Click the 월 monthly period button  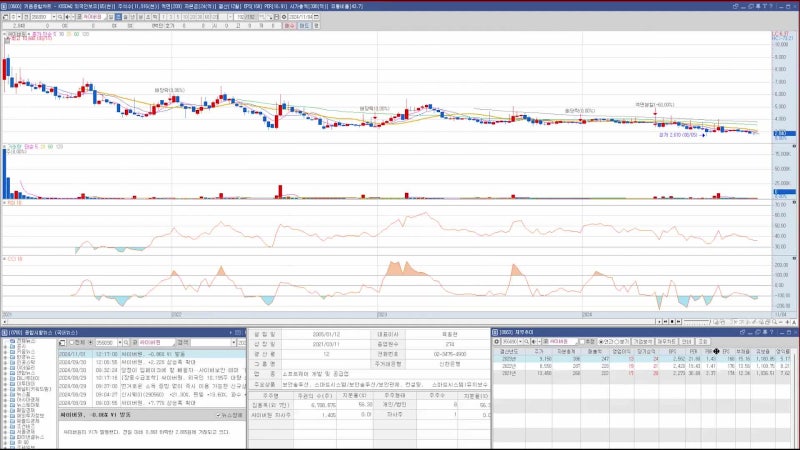(126, 17)
